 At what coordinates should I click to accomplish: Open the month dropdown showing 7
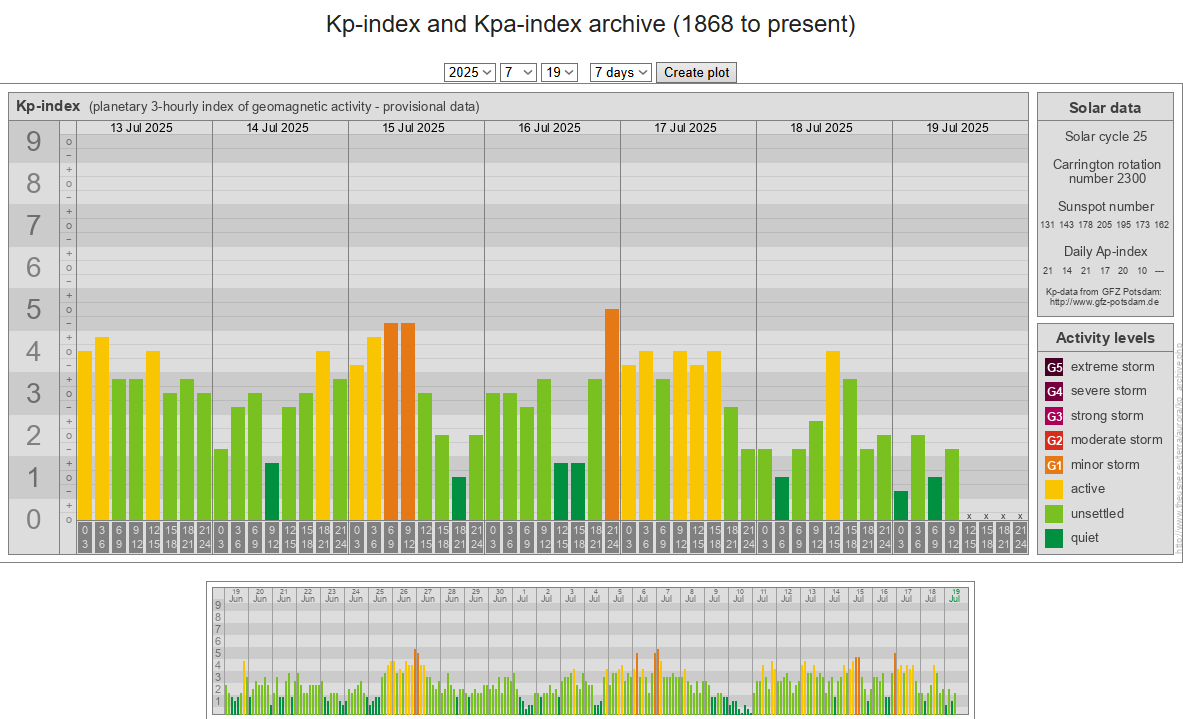pyautogui.click(x=518, y=72)
